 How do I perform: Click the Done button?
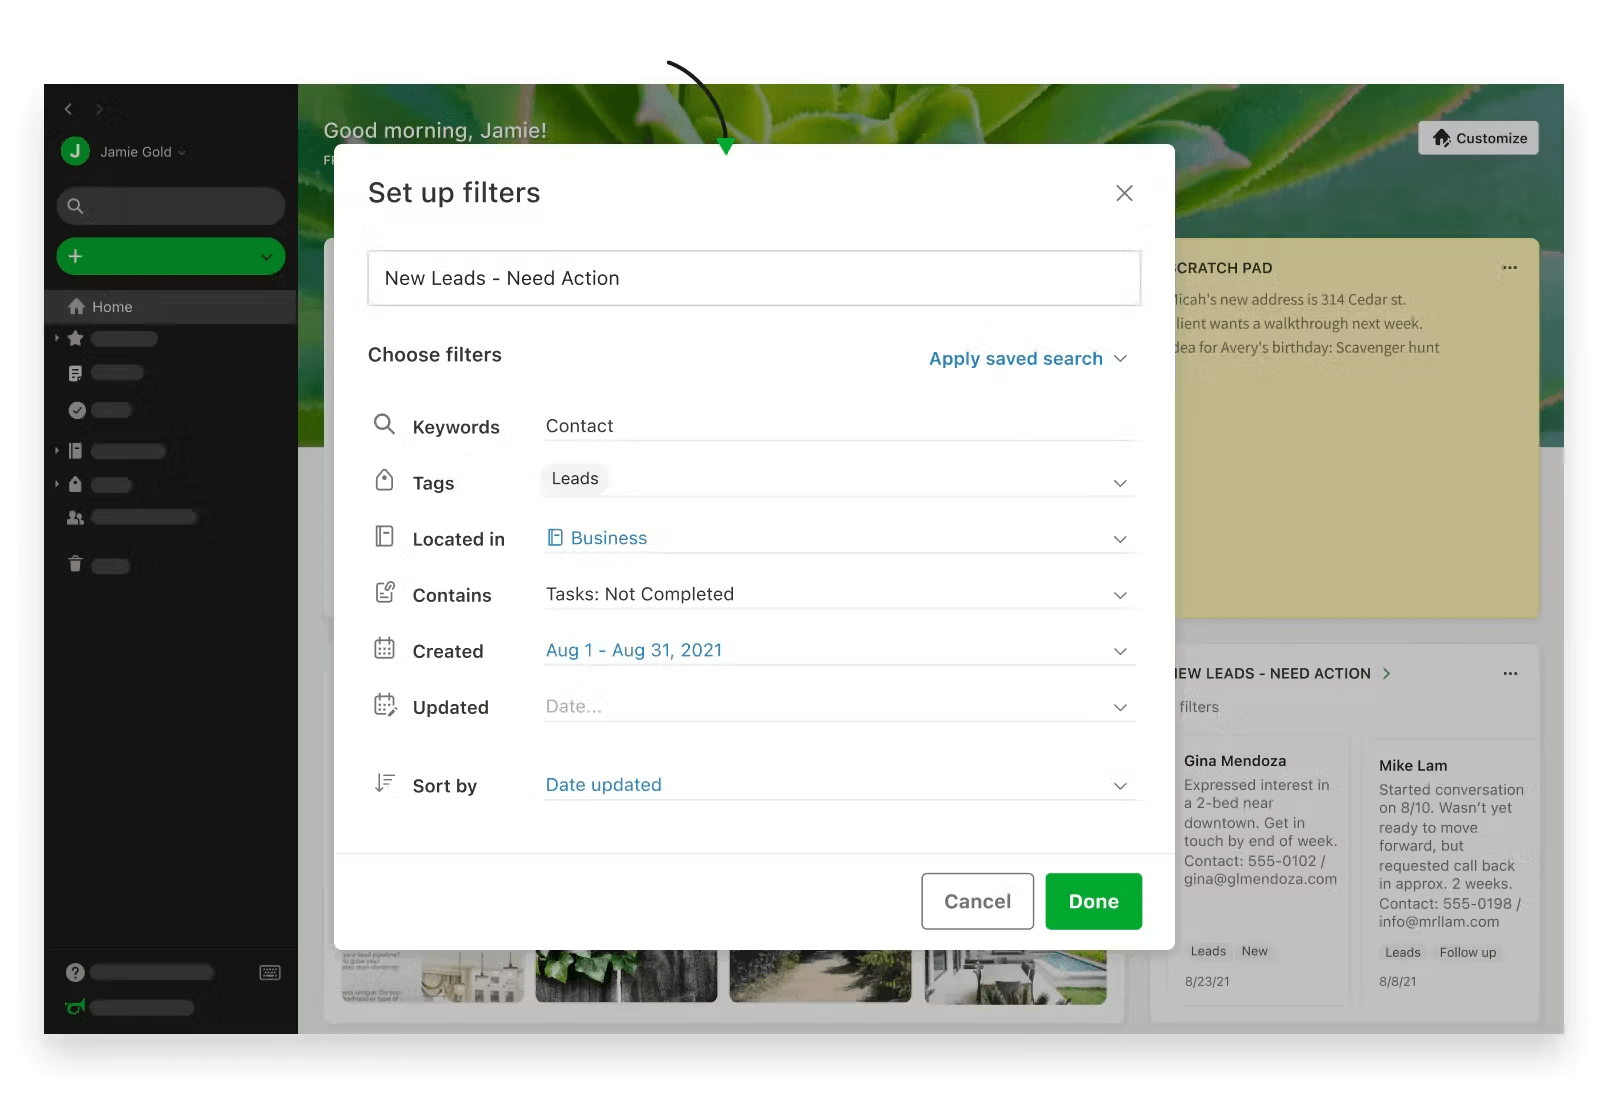point(1093,901)
